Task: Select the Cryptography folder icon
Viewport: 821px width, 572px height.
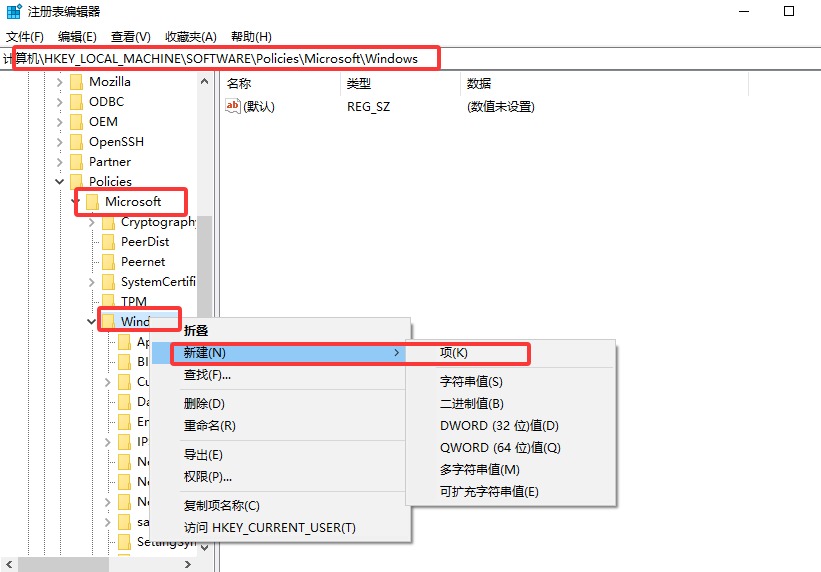Action: 108,222
